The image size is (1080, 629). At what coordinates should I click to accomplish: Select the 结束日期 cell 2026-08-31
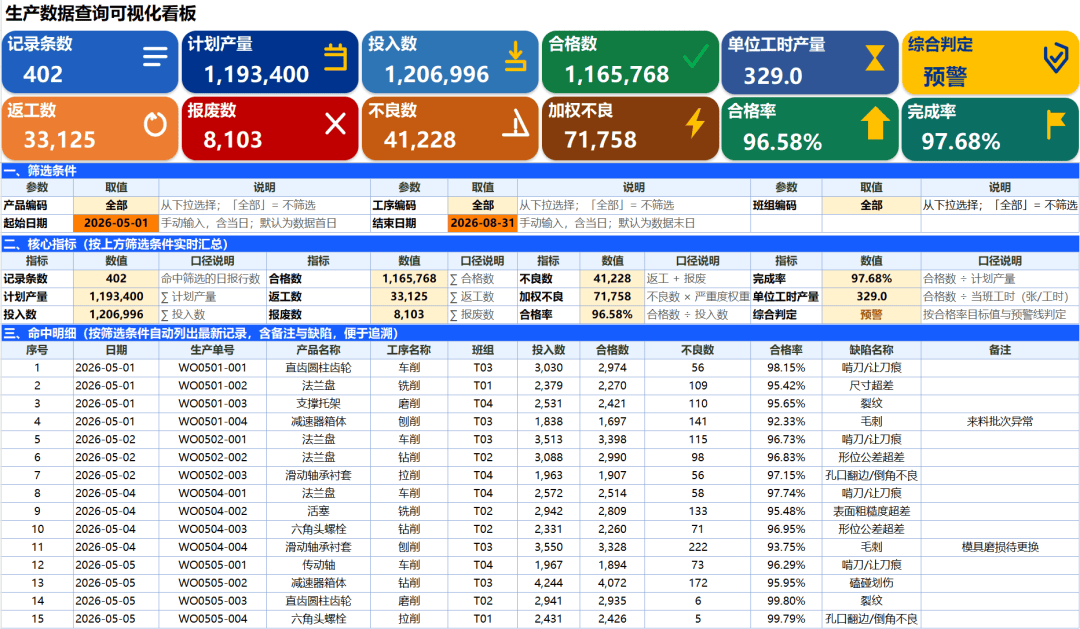(x=482, y=223)
